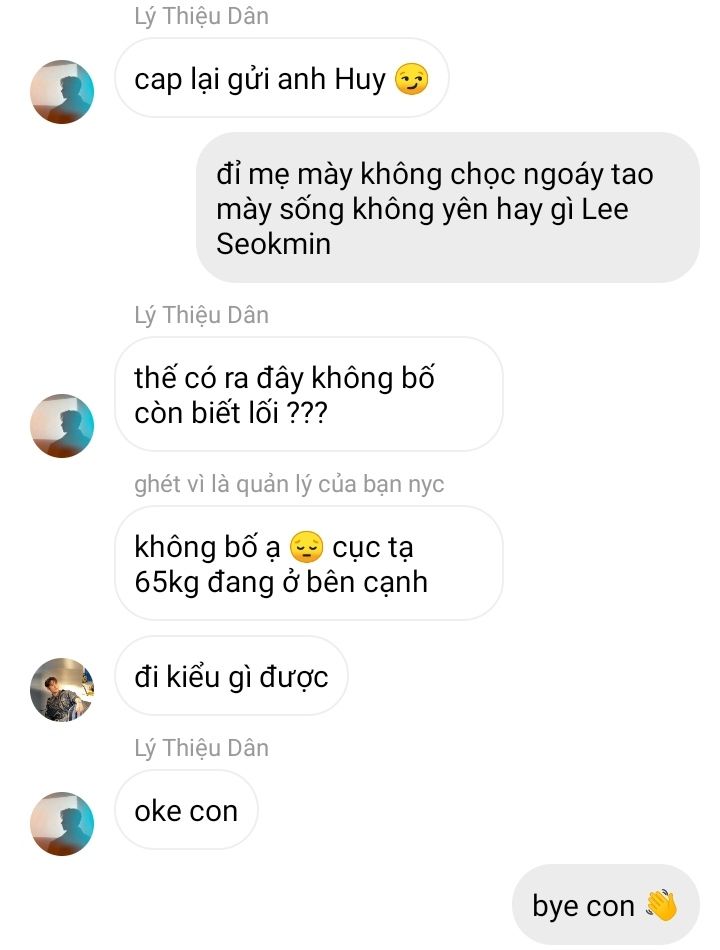Tap the "oke con" message bubble
The height and width of the screenshot is (950, 720).
186,810
